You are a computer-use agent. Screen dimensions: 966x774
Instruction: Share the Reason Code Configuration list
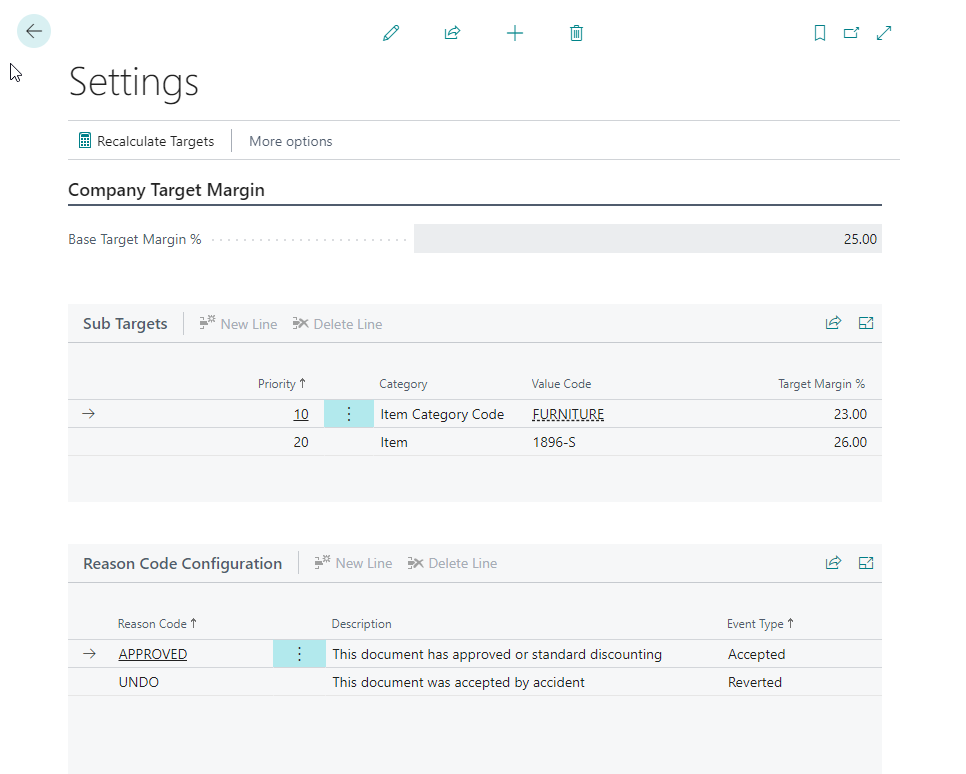point(833,563)
